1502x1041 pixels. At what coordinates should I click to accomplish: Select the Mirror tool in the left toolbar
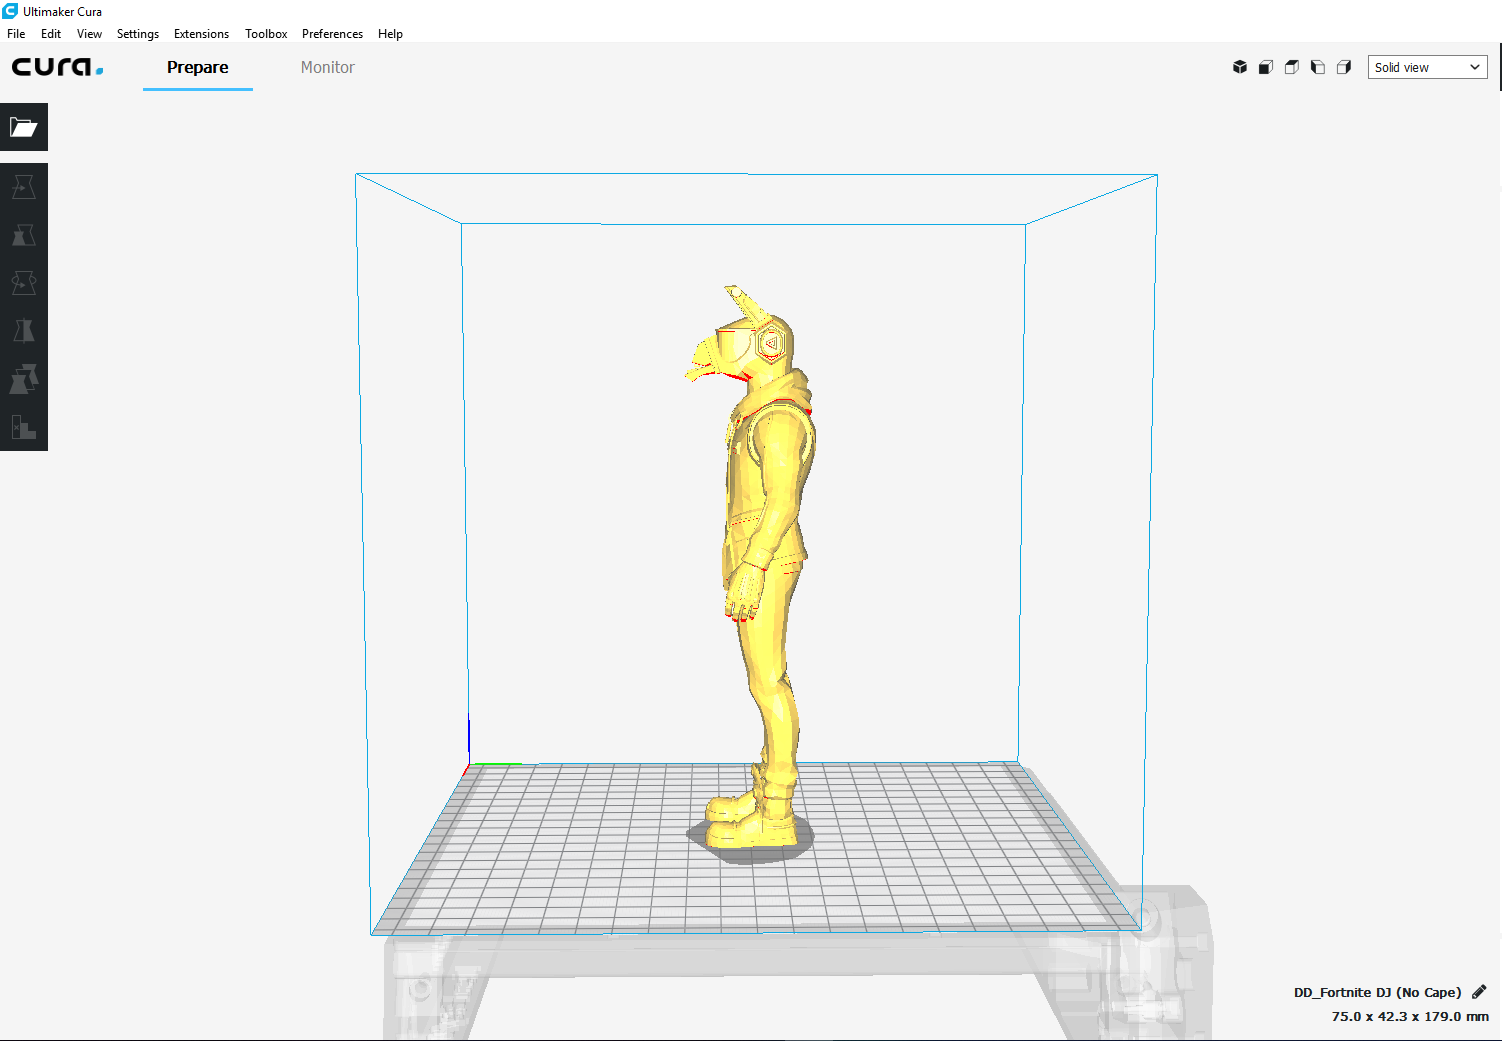click(x=24, y=331)
